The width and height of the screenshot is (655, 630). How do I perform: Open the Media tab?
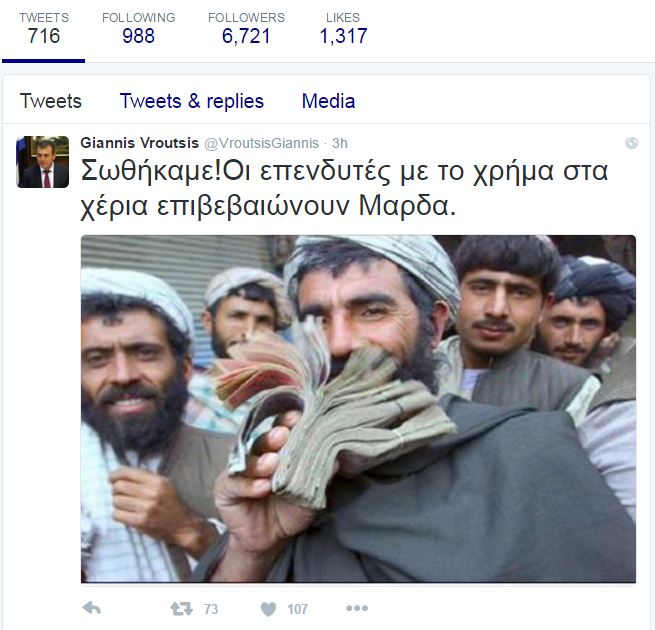[328, 101]
